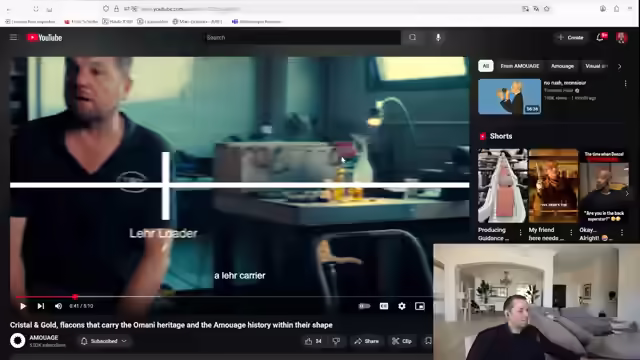Screen dimensions: 640x360
Task: Show more filter chips with right arrow
Action: pos(620,66)
